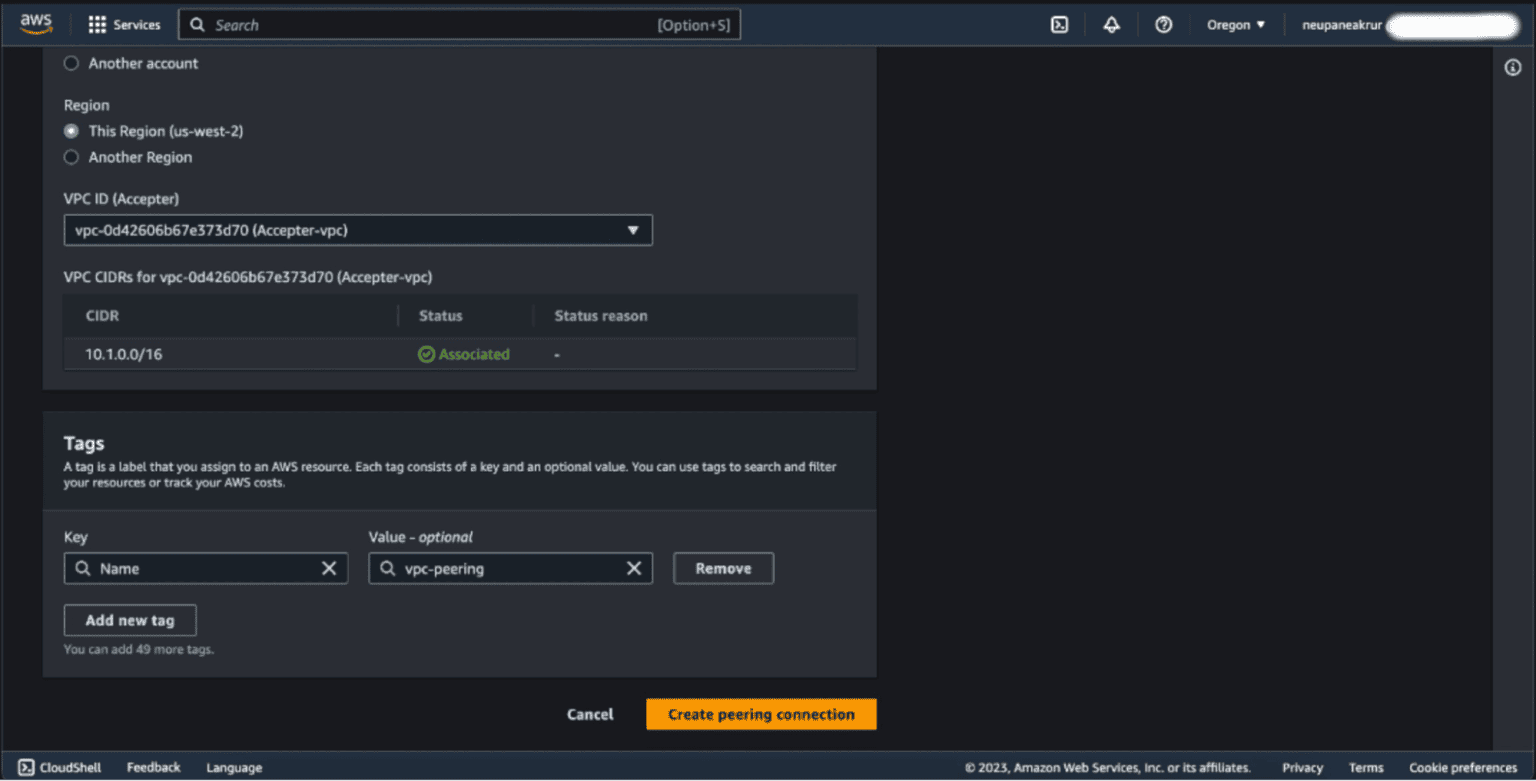Choose the Another Region option

(71, 157)
